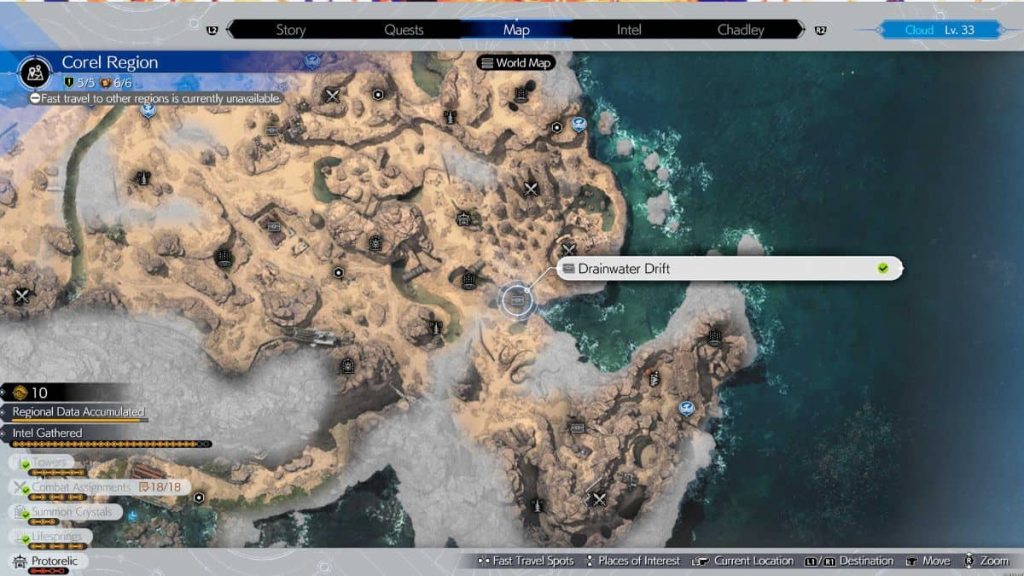Select the circled Drainwater Drift map marker
The image size is (1024, 576).
coord(517,300)
